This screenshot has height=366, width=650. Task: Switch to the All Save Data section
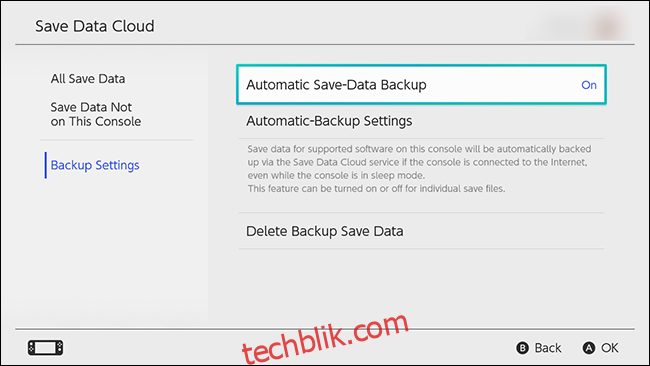point(88,79)
